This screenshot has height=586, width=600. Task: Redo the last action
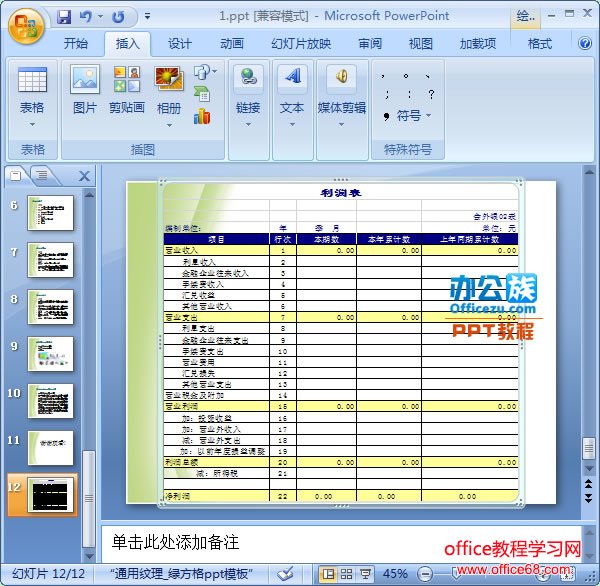click(118, 16)
